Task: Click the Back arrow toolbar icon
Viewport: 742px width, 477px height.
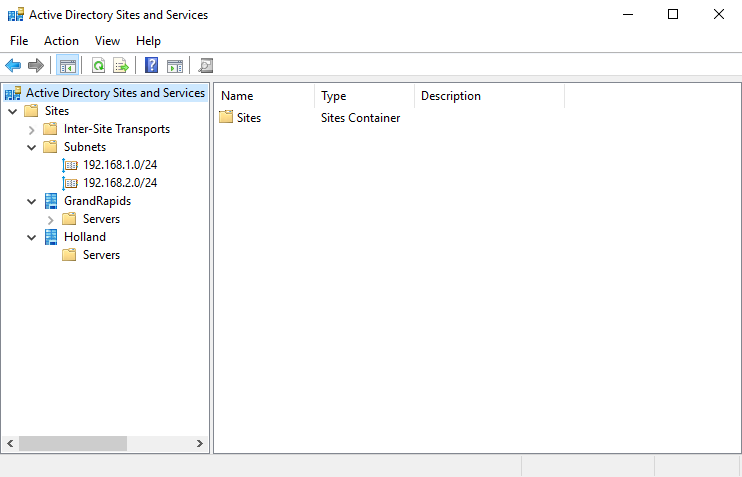Action: 13,66
